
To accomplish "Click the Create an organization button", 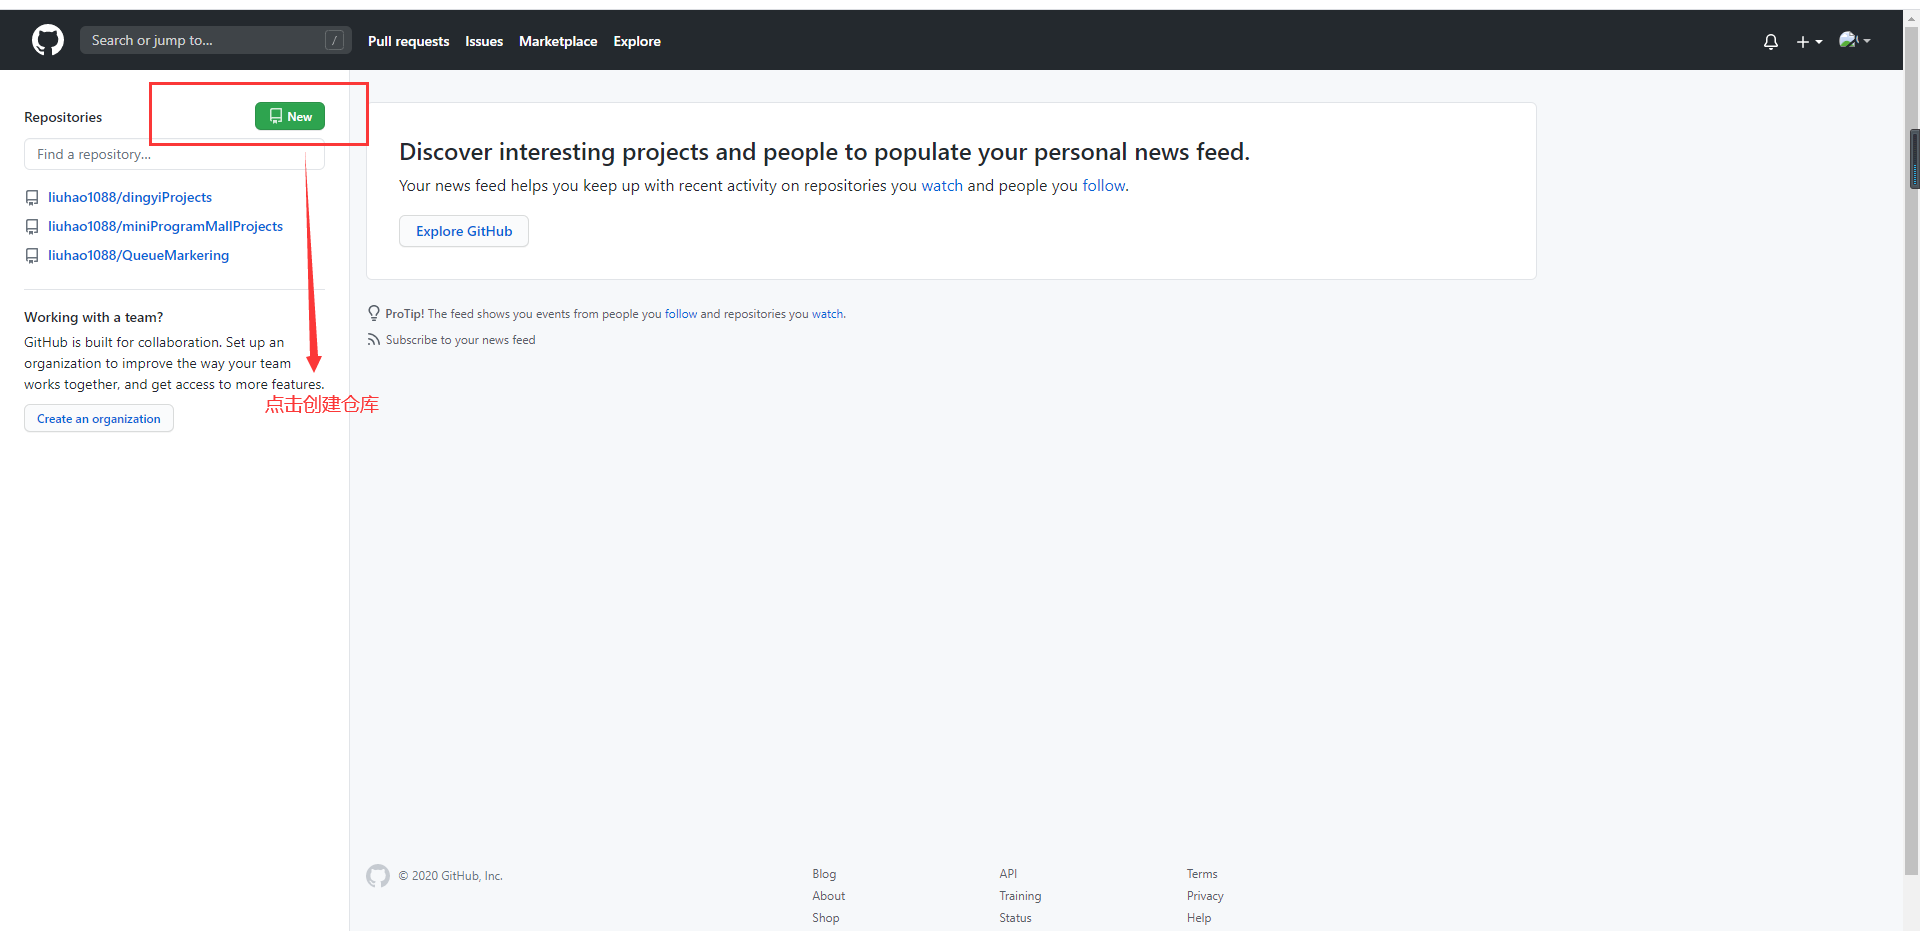I will pyautogui.click(x=99, y=418).
